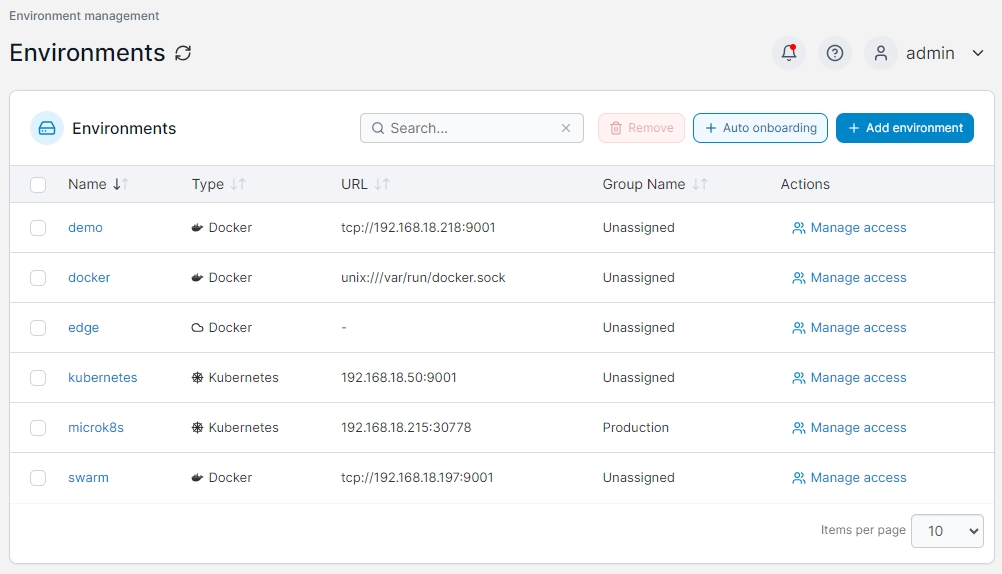Open the kubernetes environment link
Image resolution: width=1002 pixels, height=574 pixels.
pos(102,378)
